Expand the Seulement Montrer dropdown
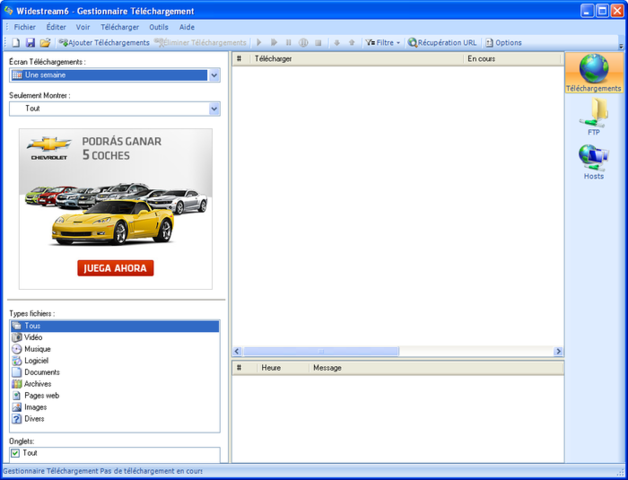 [214, 108]
